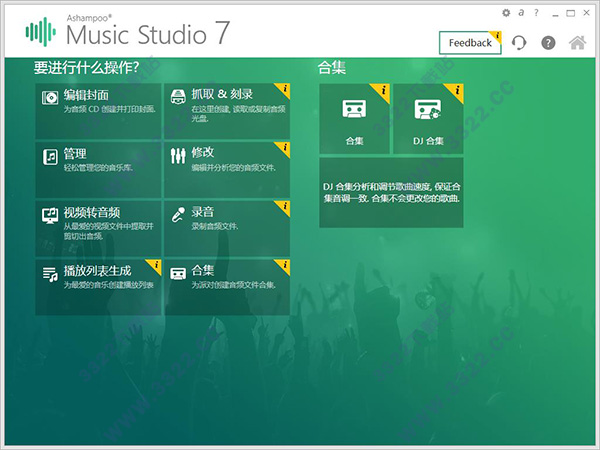This screenshot has height=450, width=600.
Task: Select the 合集 cassette card on the right
Action: (x=354, y=119)
